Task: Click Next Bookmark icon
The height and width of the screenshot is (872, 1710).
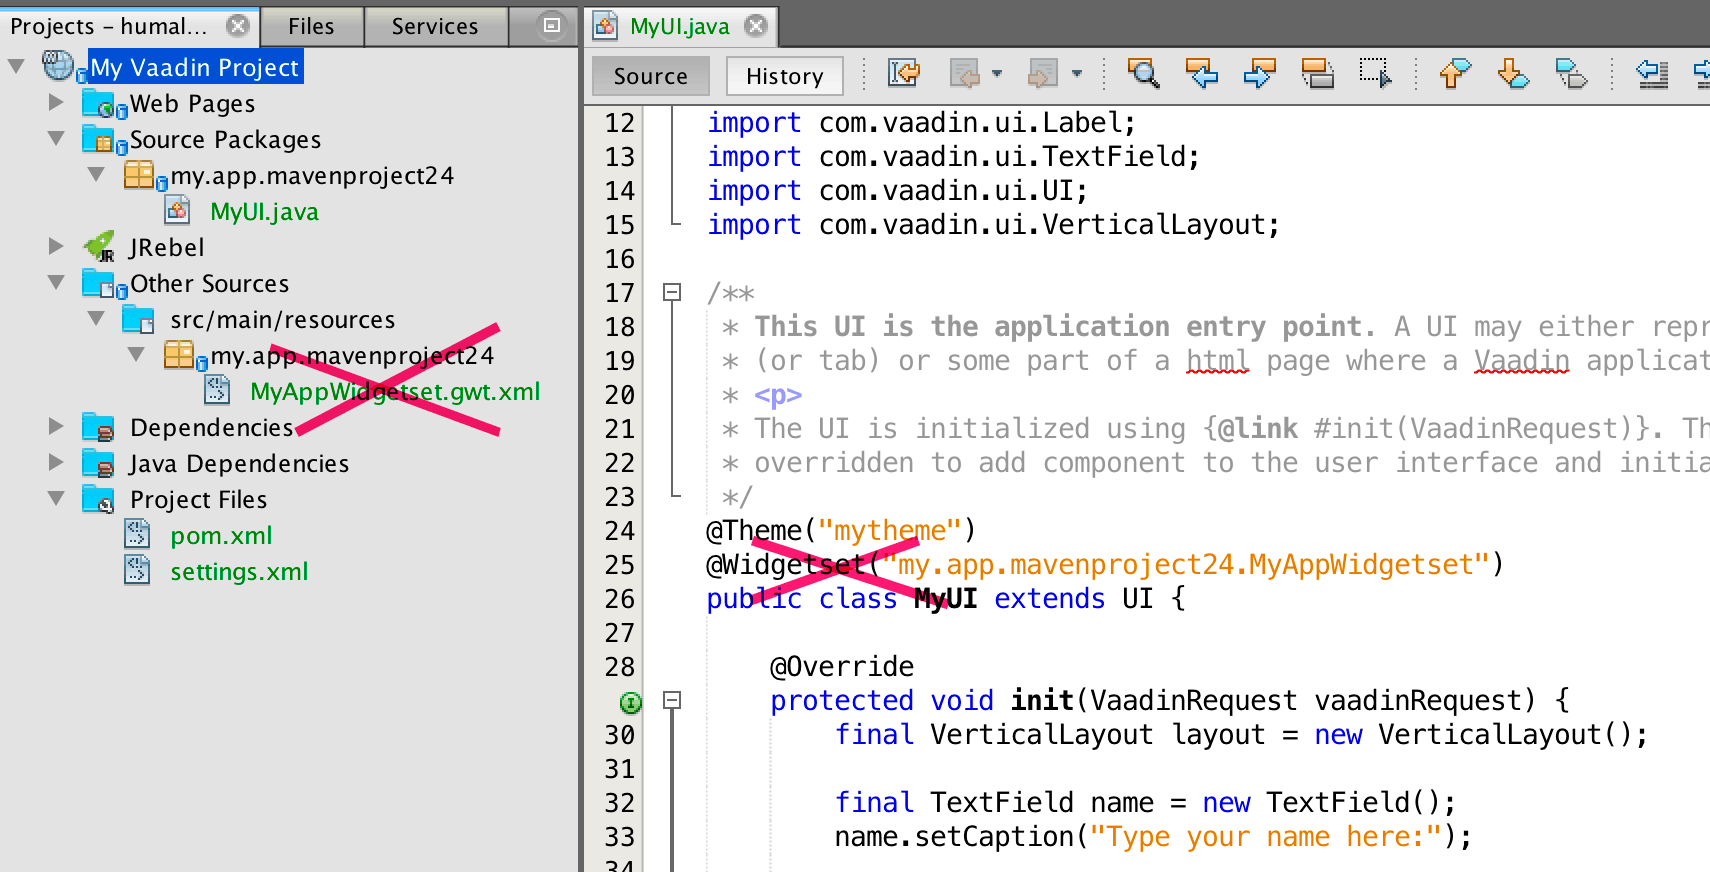Action: coord(1513,74)
